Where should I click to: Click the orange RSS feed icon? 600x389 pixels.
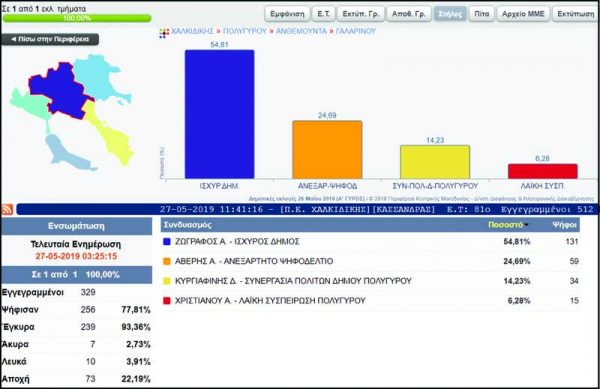click(8, 210)
